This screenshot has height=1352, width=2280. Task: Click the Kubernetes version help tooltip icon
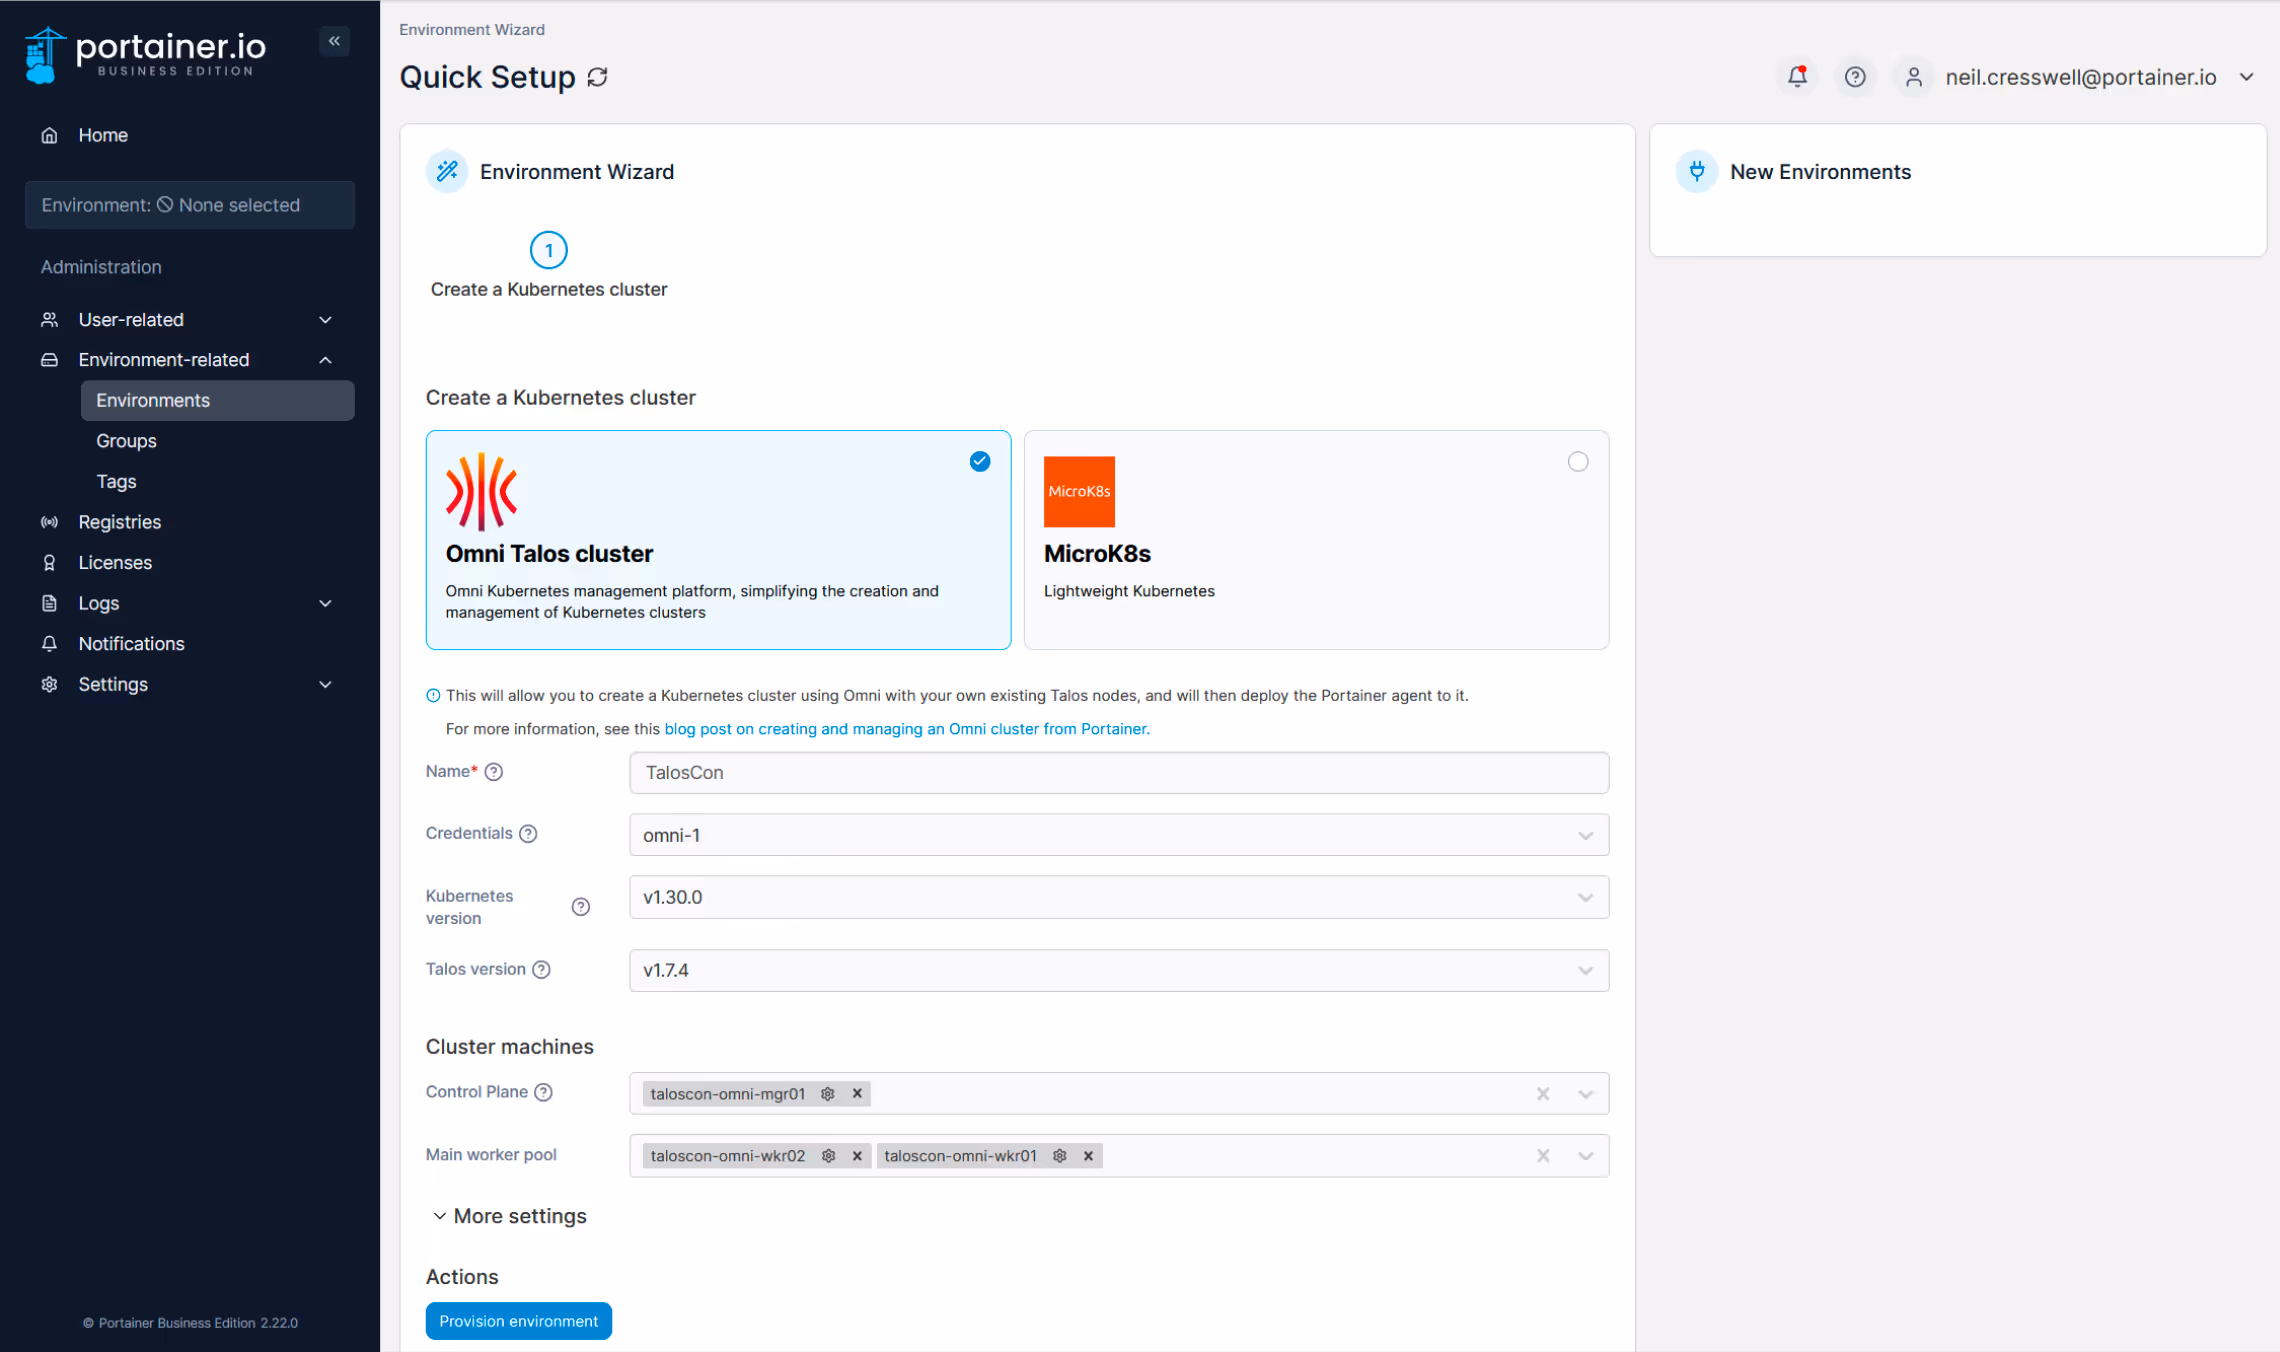pyautogui.click(x=580, y=906)
